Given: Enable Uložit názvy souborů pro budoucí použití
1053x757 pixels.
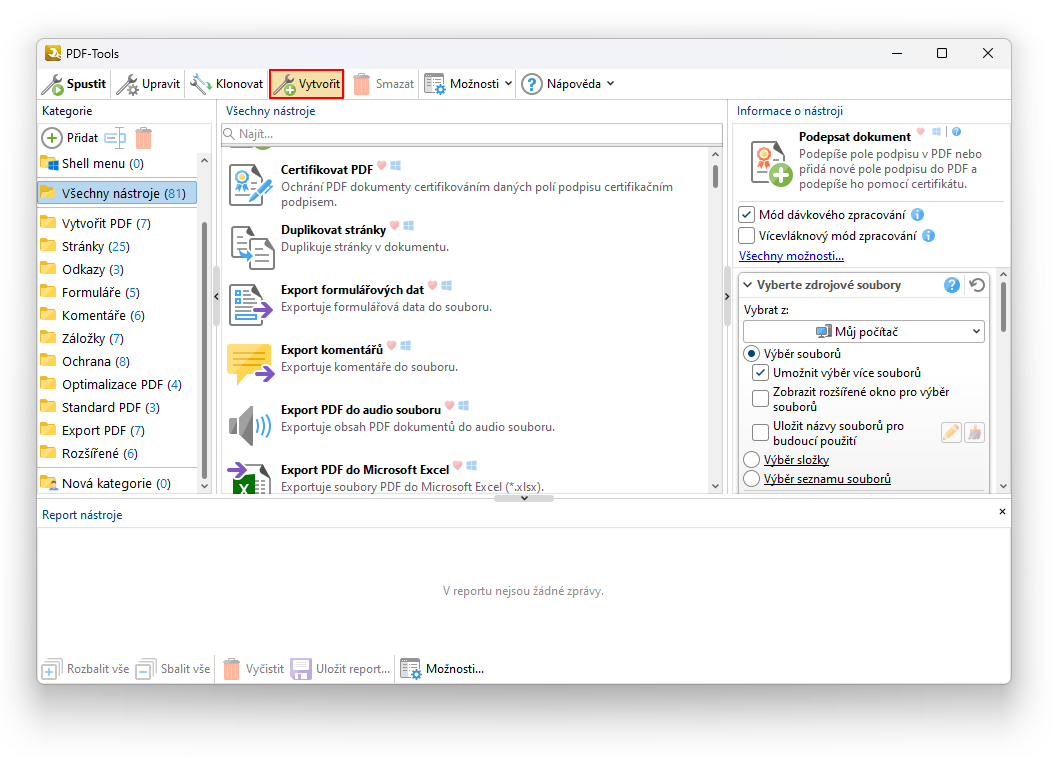Looking at the screenshot, I should [x=760, y=433].
